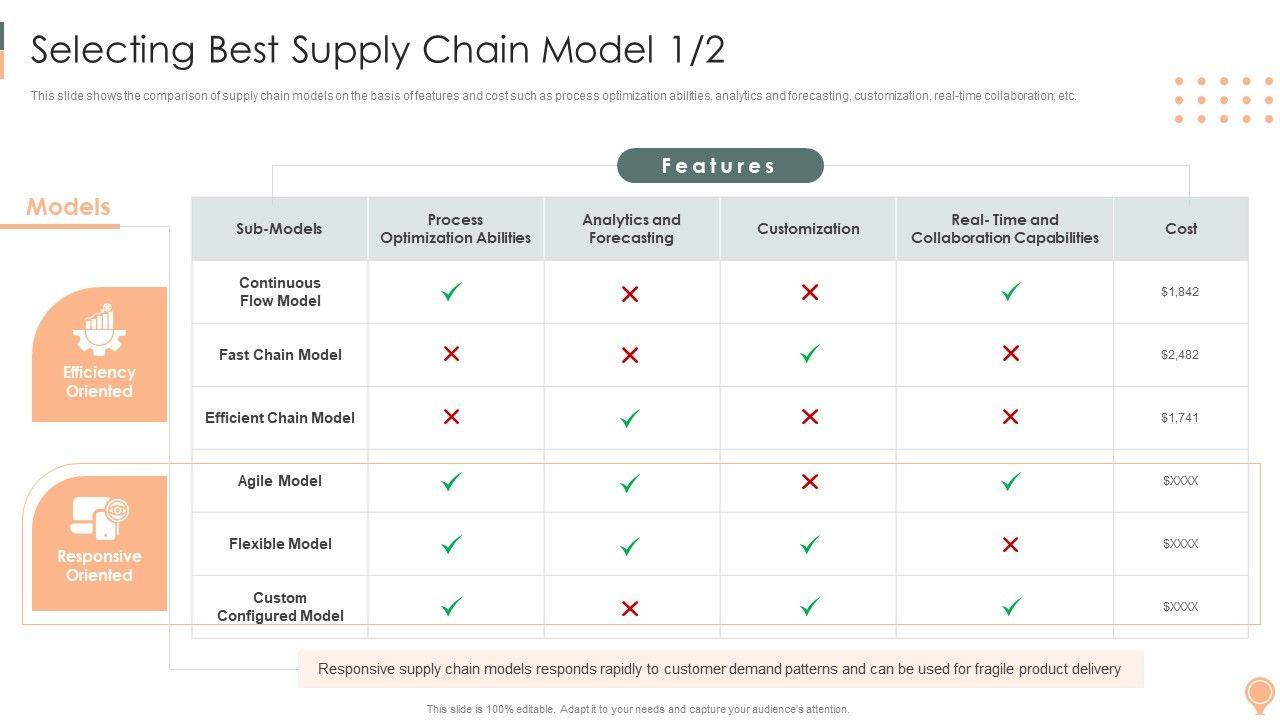
Task: Click red cross for Agile Model customization
Action: pyautogui.click(x=810, y=482)
